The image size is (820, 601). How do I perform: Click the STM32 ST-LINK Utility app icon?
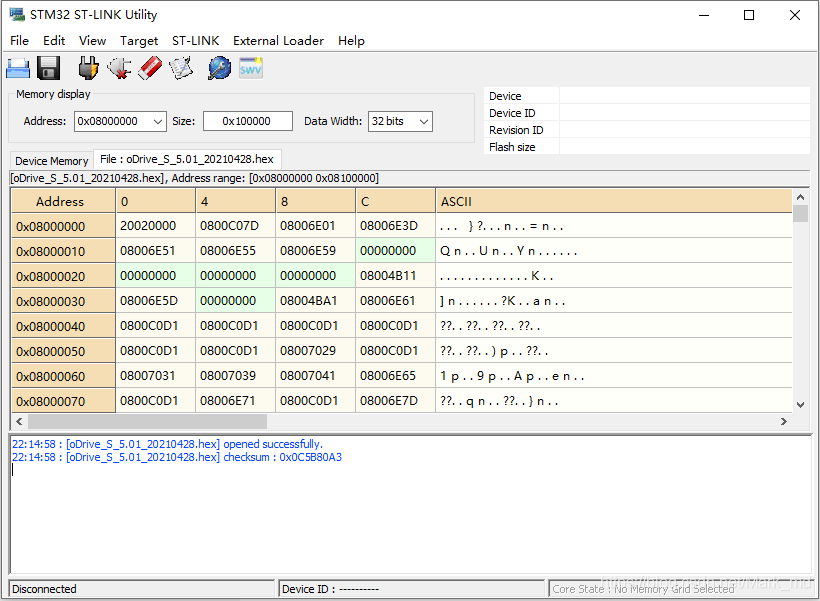click(17, 15)
